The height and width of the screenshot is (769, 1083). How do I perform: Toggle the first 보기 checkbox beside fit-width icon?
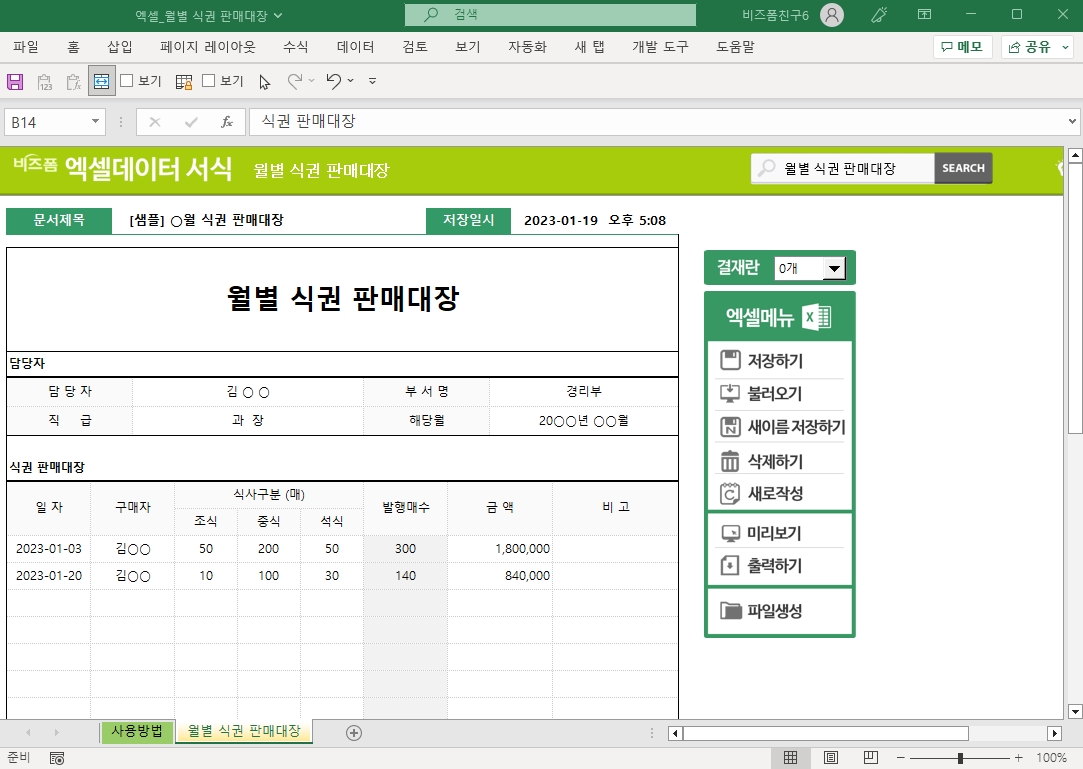[127, 81]
